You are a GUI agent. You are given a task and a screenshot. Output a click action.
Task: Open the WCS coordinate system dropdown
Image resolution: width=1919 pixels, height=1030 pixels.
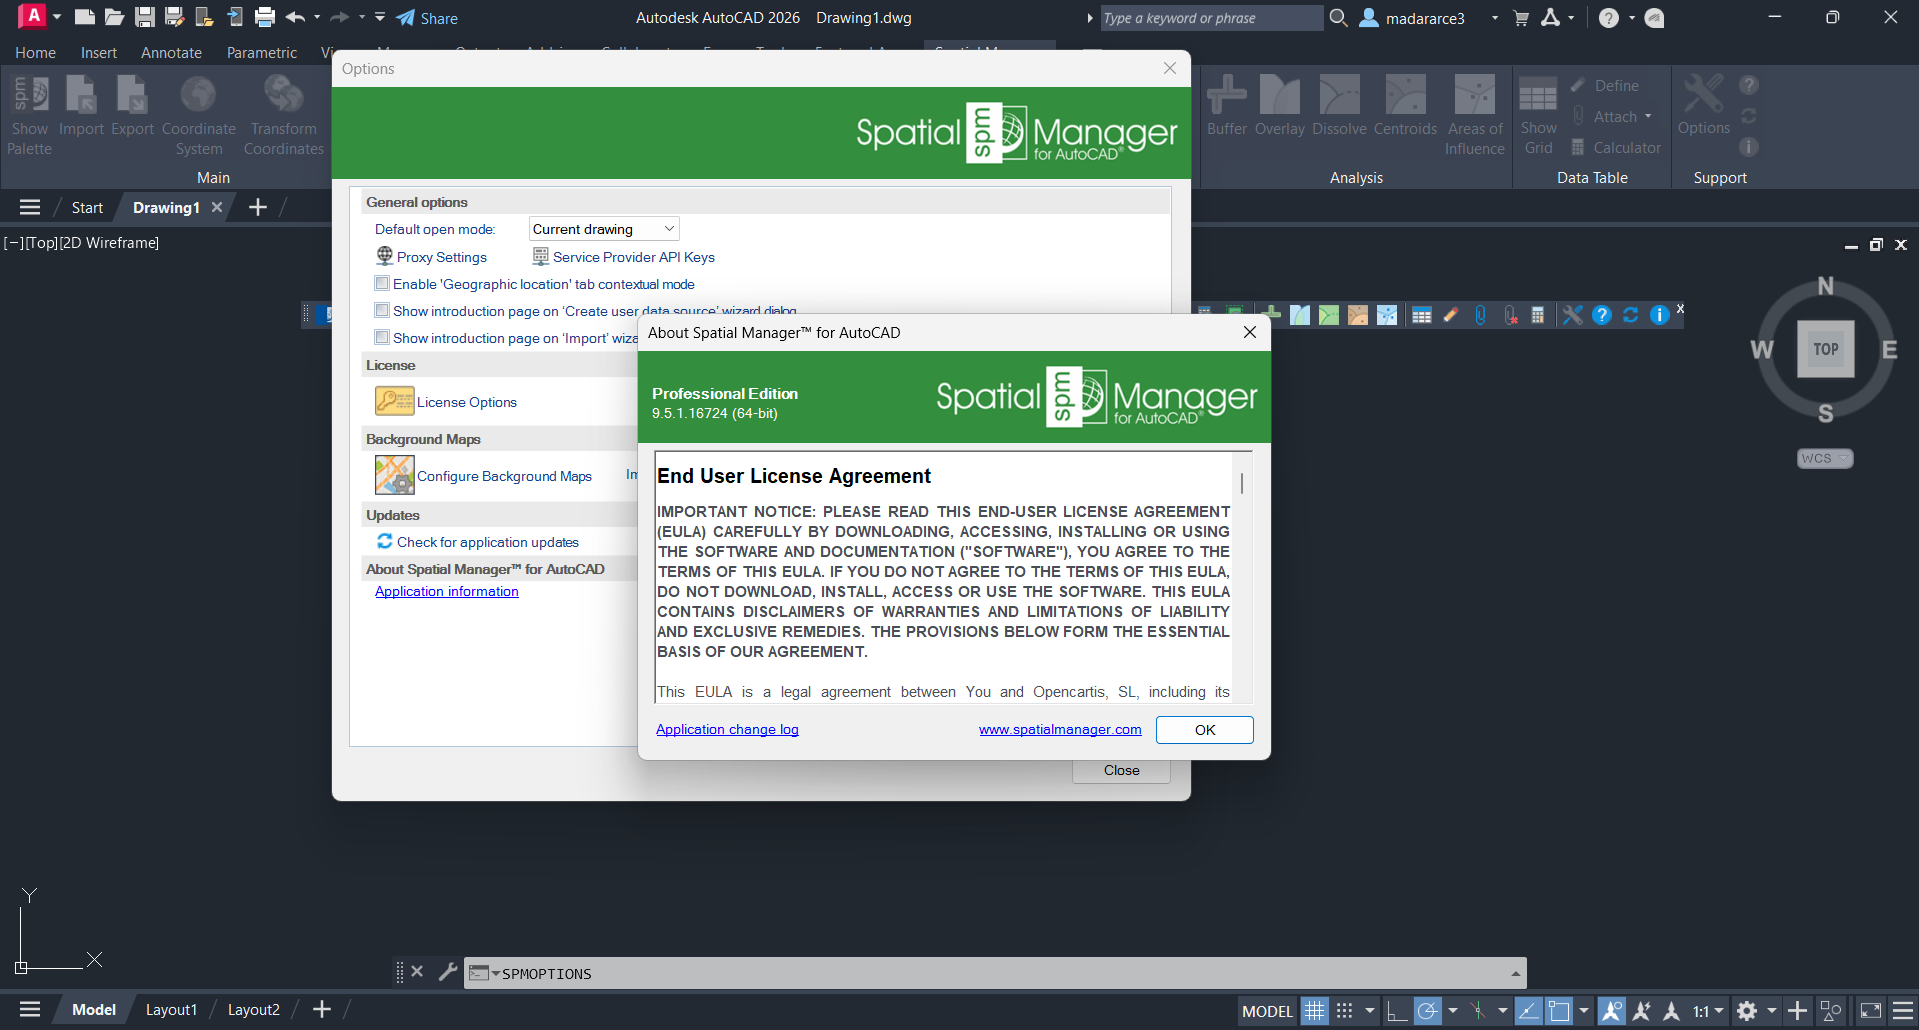tap(1825, 458)
